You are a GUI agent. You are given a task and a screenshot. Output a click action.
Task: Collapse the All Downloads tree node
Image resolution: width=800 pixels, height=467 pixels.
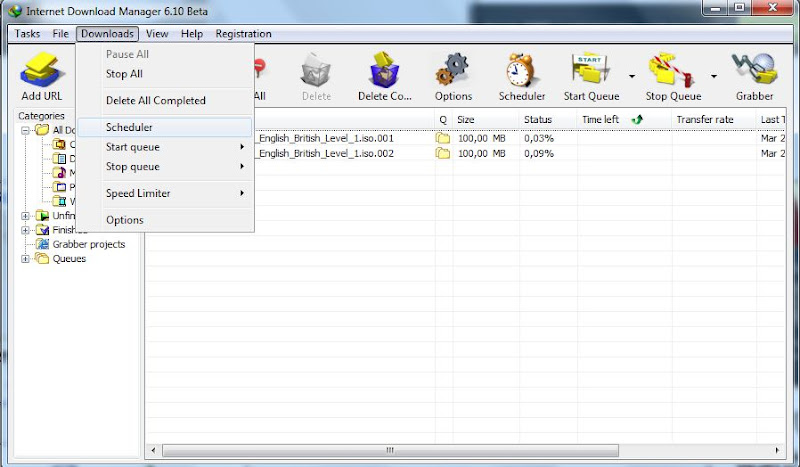click(25, 131)
